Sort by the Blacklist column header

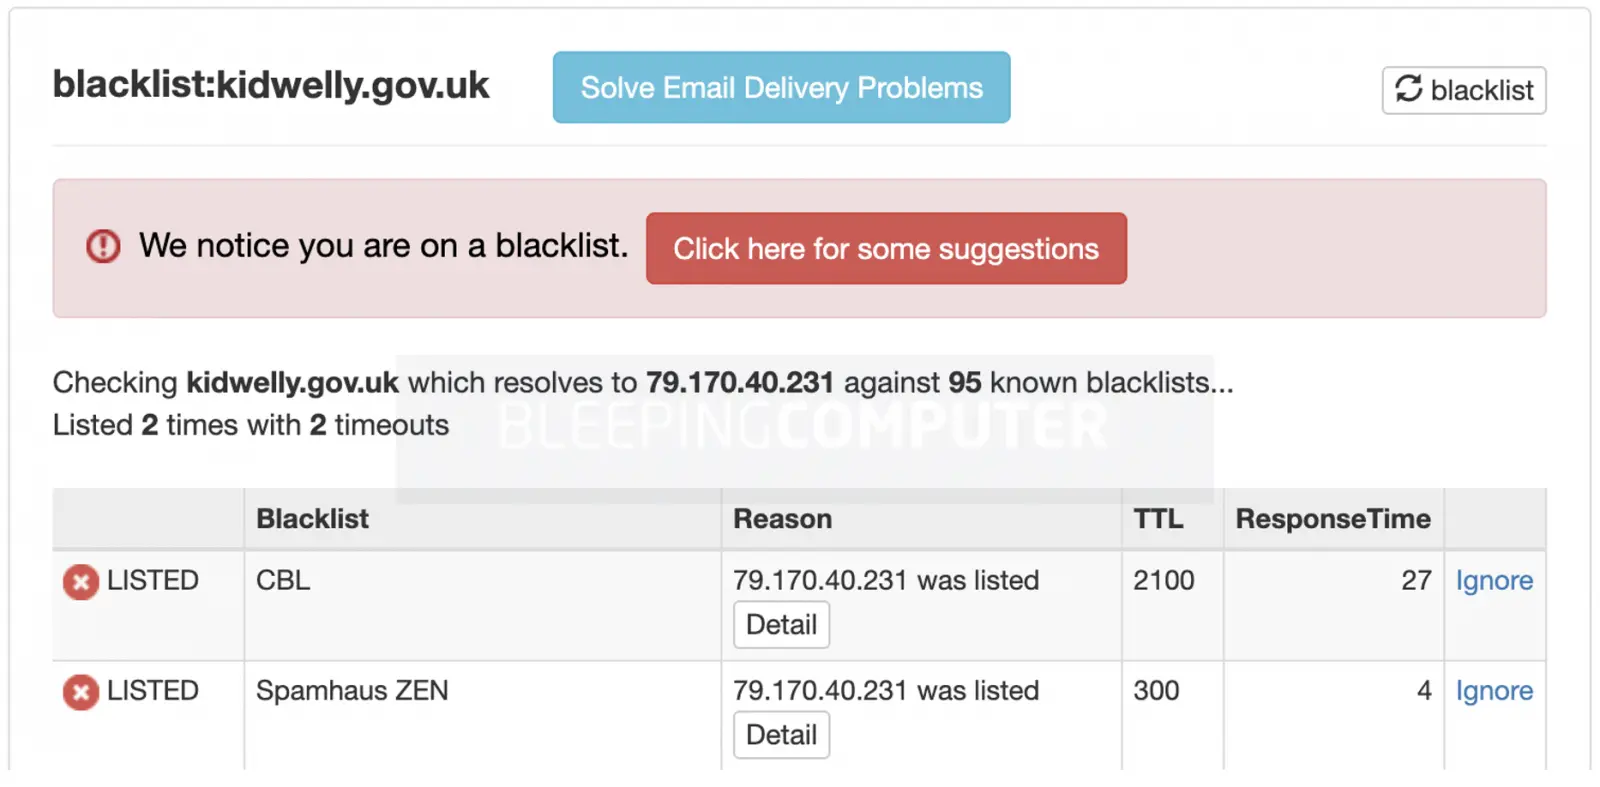(312, 519)
